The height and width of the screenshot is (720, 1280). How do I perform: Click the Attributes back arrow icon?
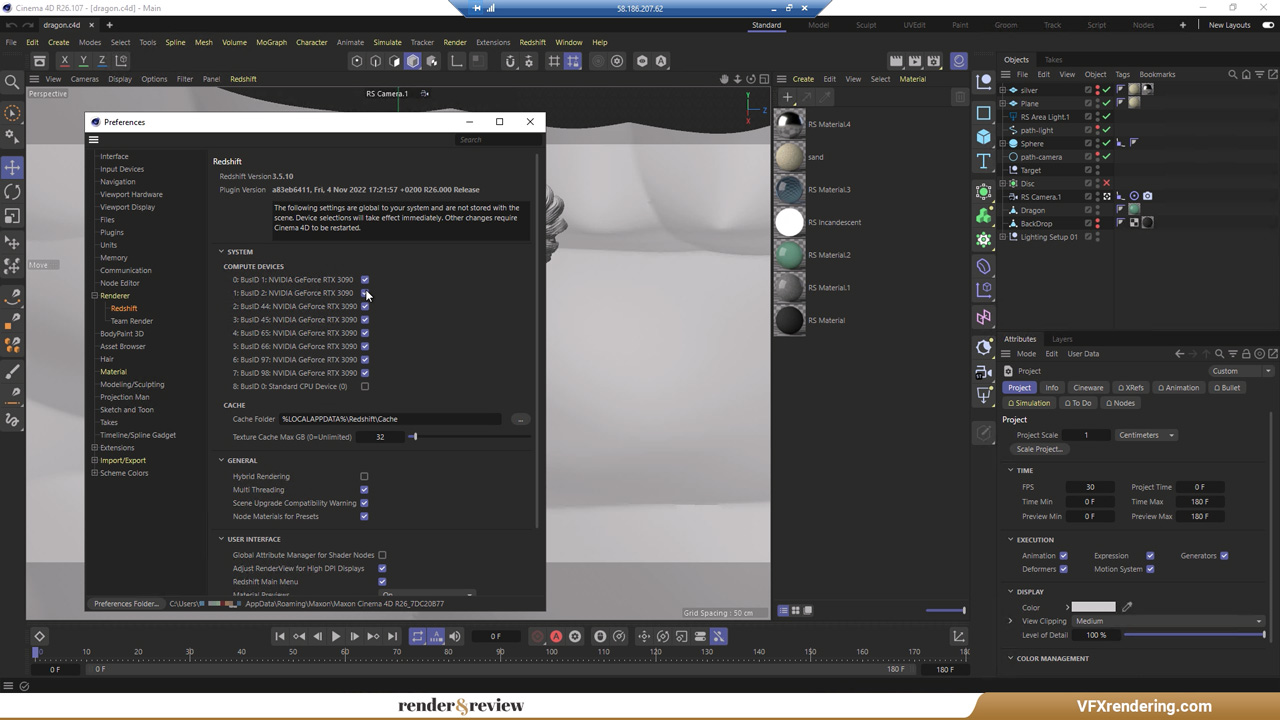coord(1179,354)
